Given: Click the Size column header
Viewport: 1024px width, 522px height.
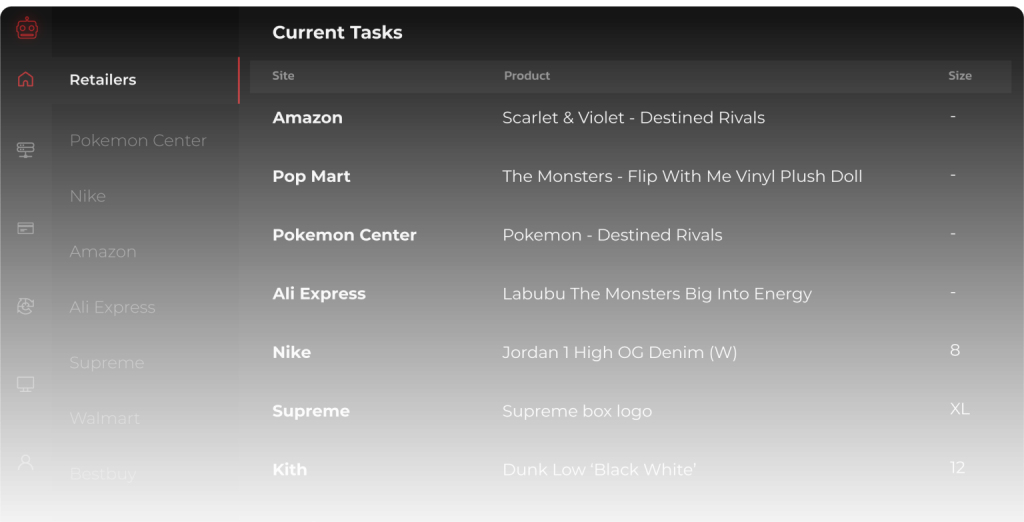Looking at the screenshot, I should [960, 76].
